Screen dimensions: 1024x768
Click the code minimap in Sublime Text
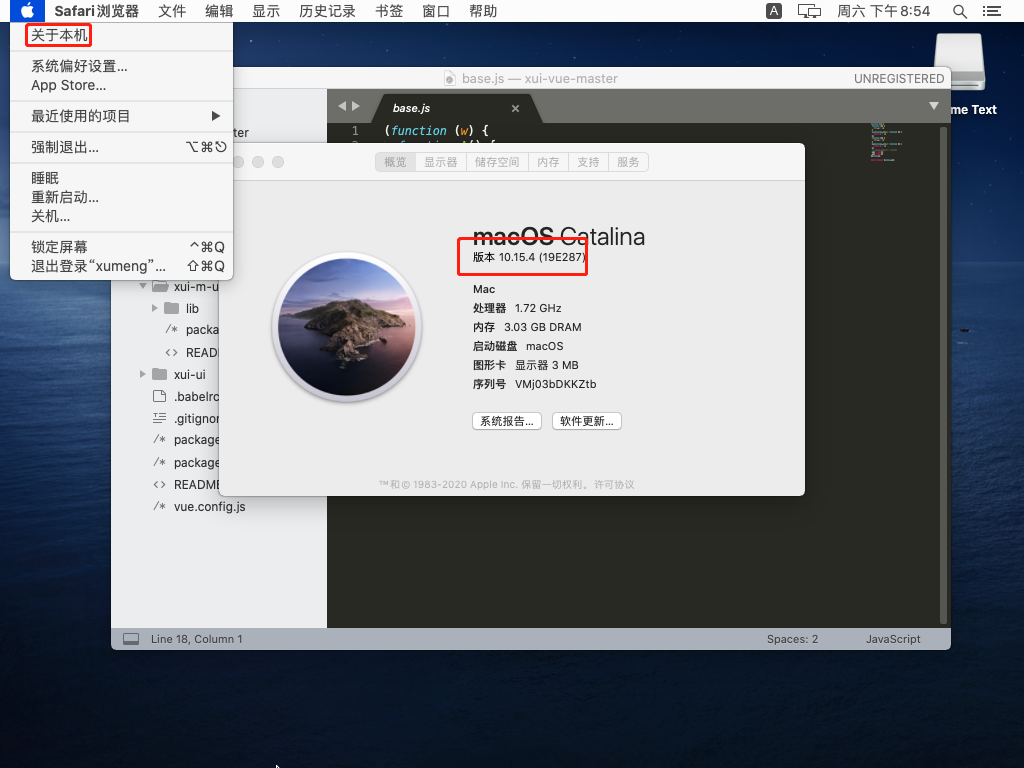click(886, 142)
